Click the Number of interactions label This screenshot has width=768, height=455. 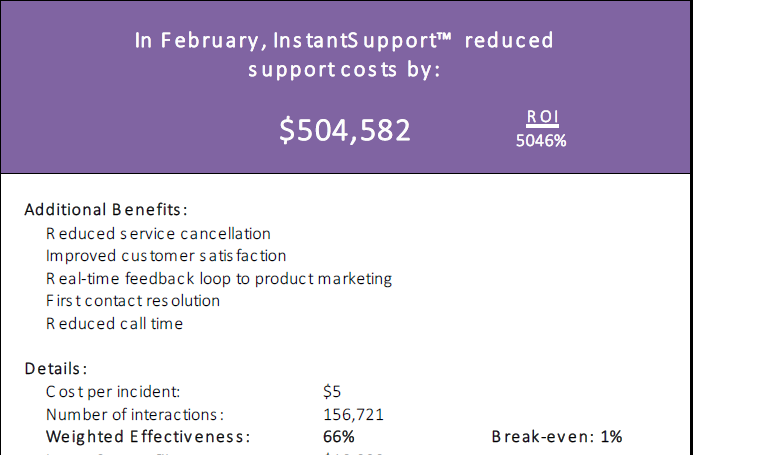click(x=135, y=415)
